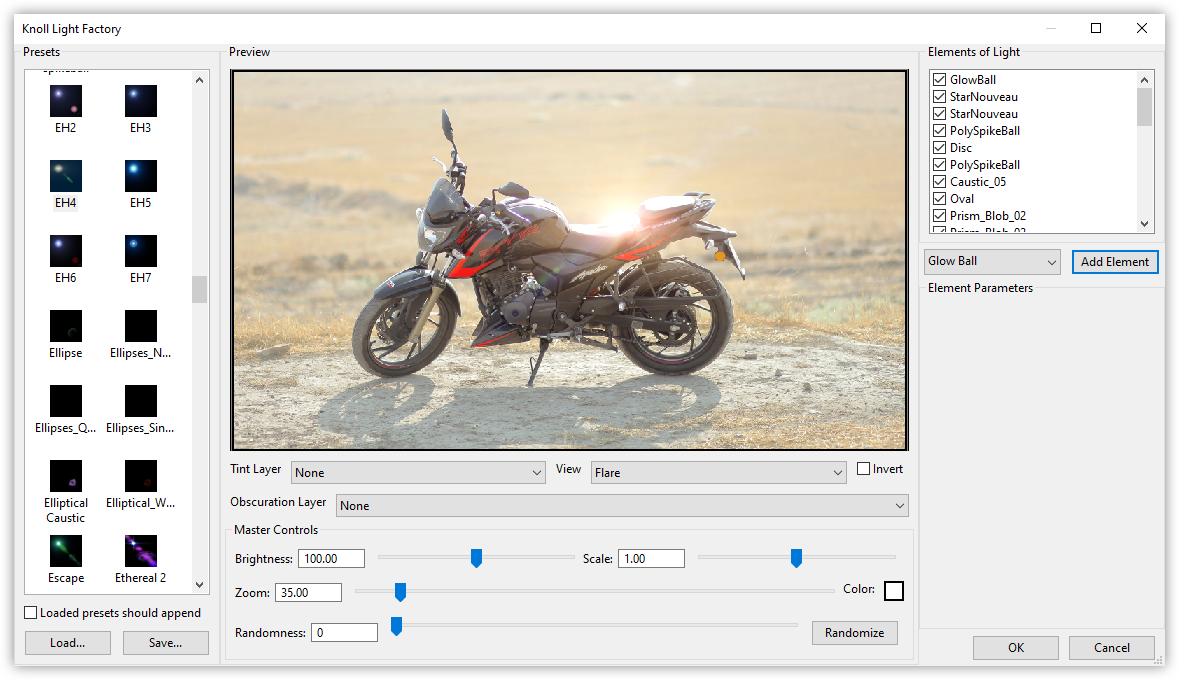Disable the PolySpikeBall element directly above Disc
This screenshot has height=680, width=1179.
click(x=939, y=131)
